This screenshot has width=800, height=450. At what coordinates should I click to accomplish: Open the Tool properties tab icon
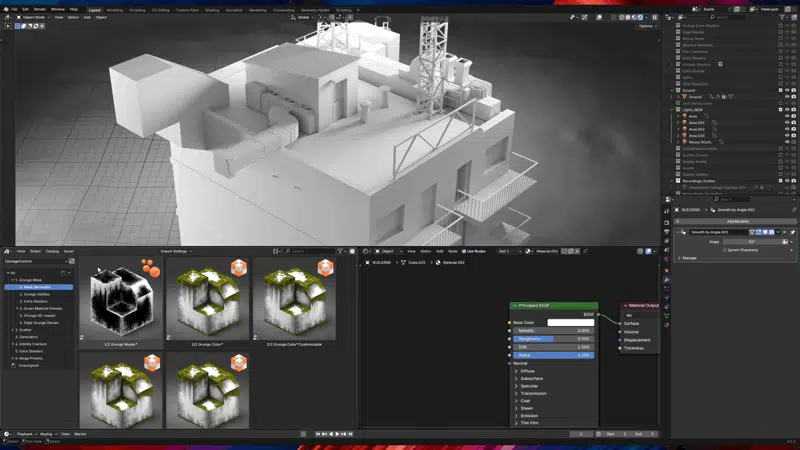667,211
